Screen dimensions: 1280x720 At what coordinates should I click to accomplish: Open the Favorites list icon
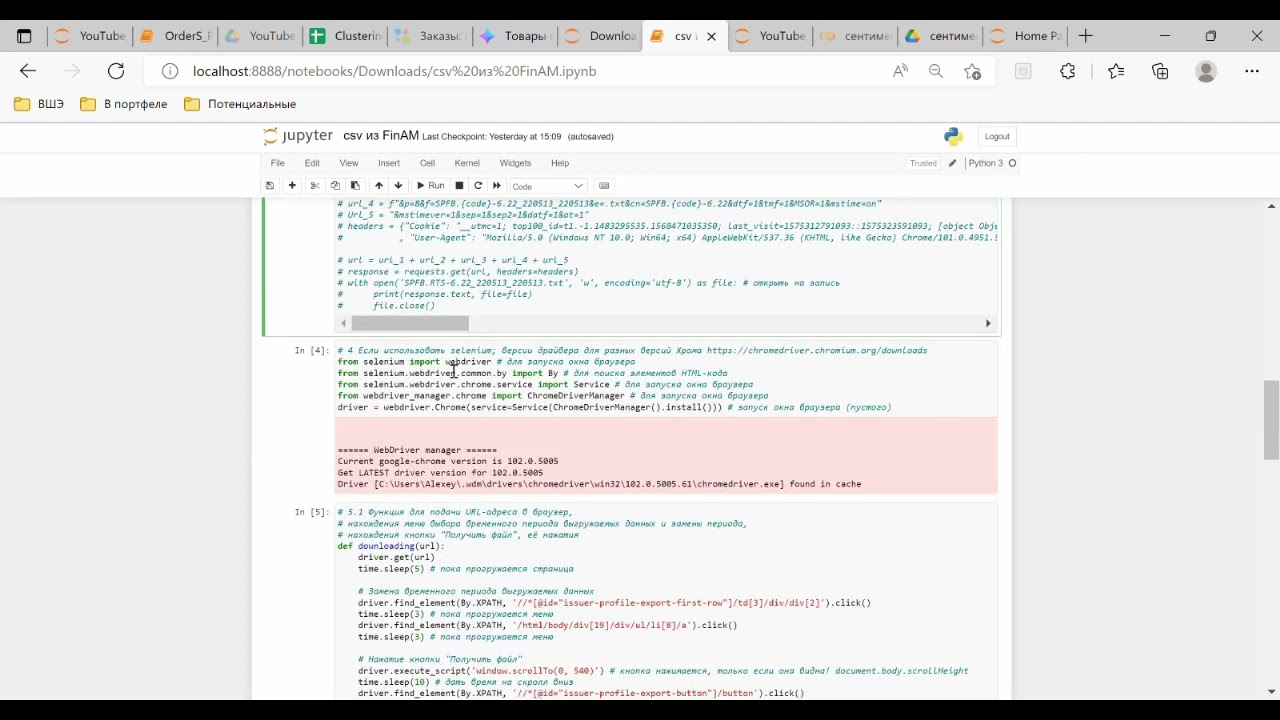[x=1116, y=71]
